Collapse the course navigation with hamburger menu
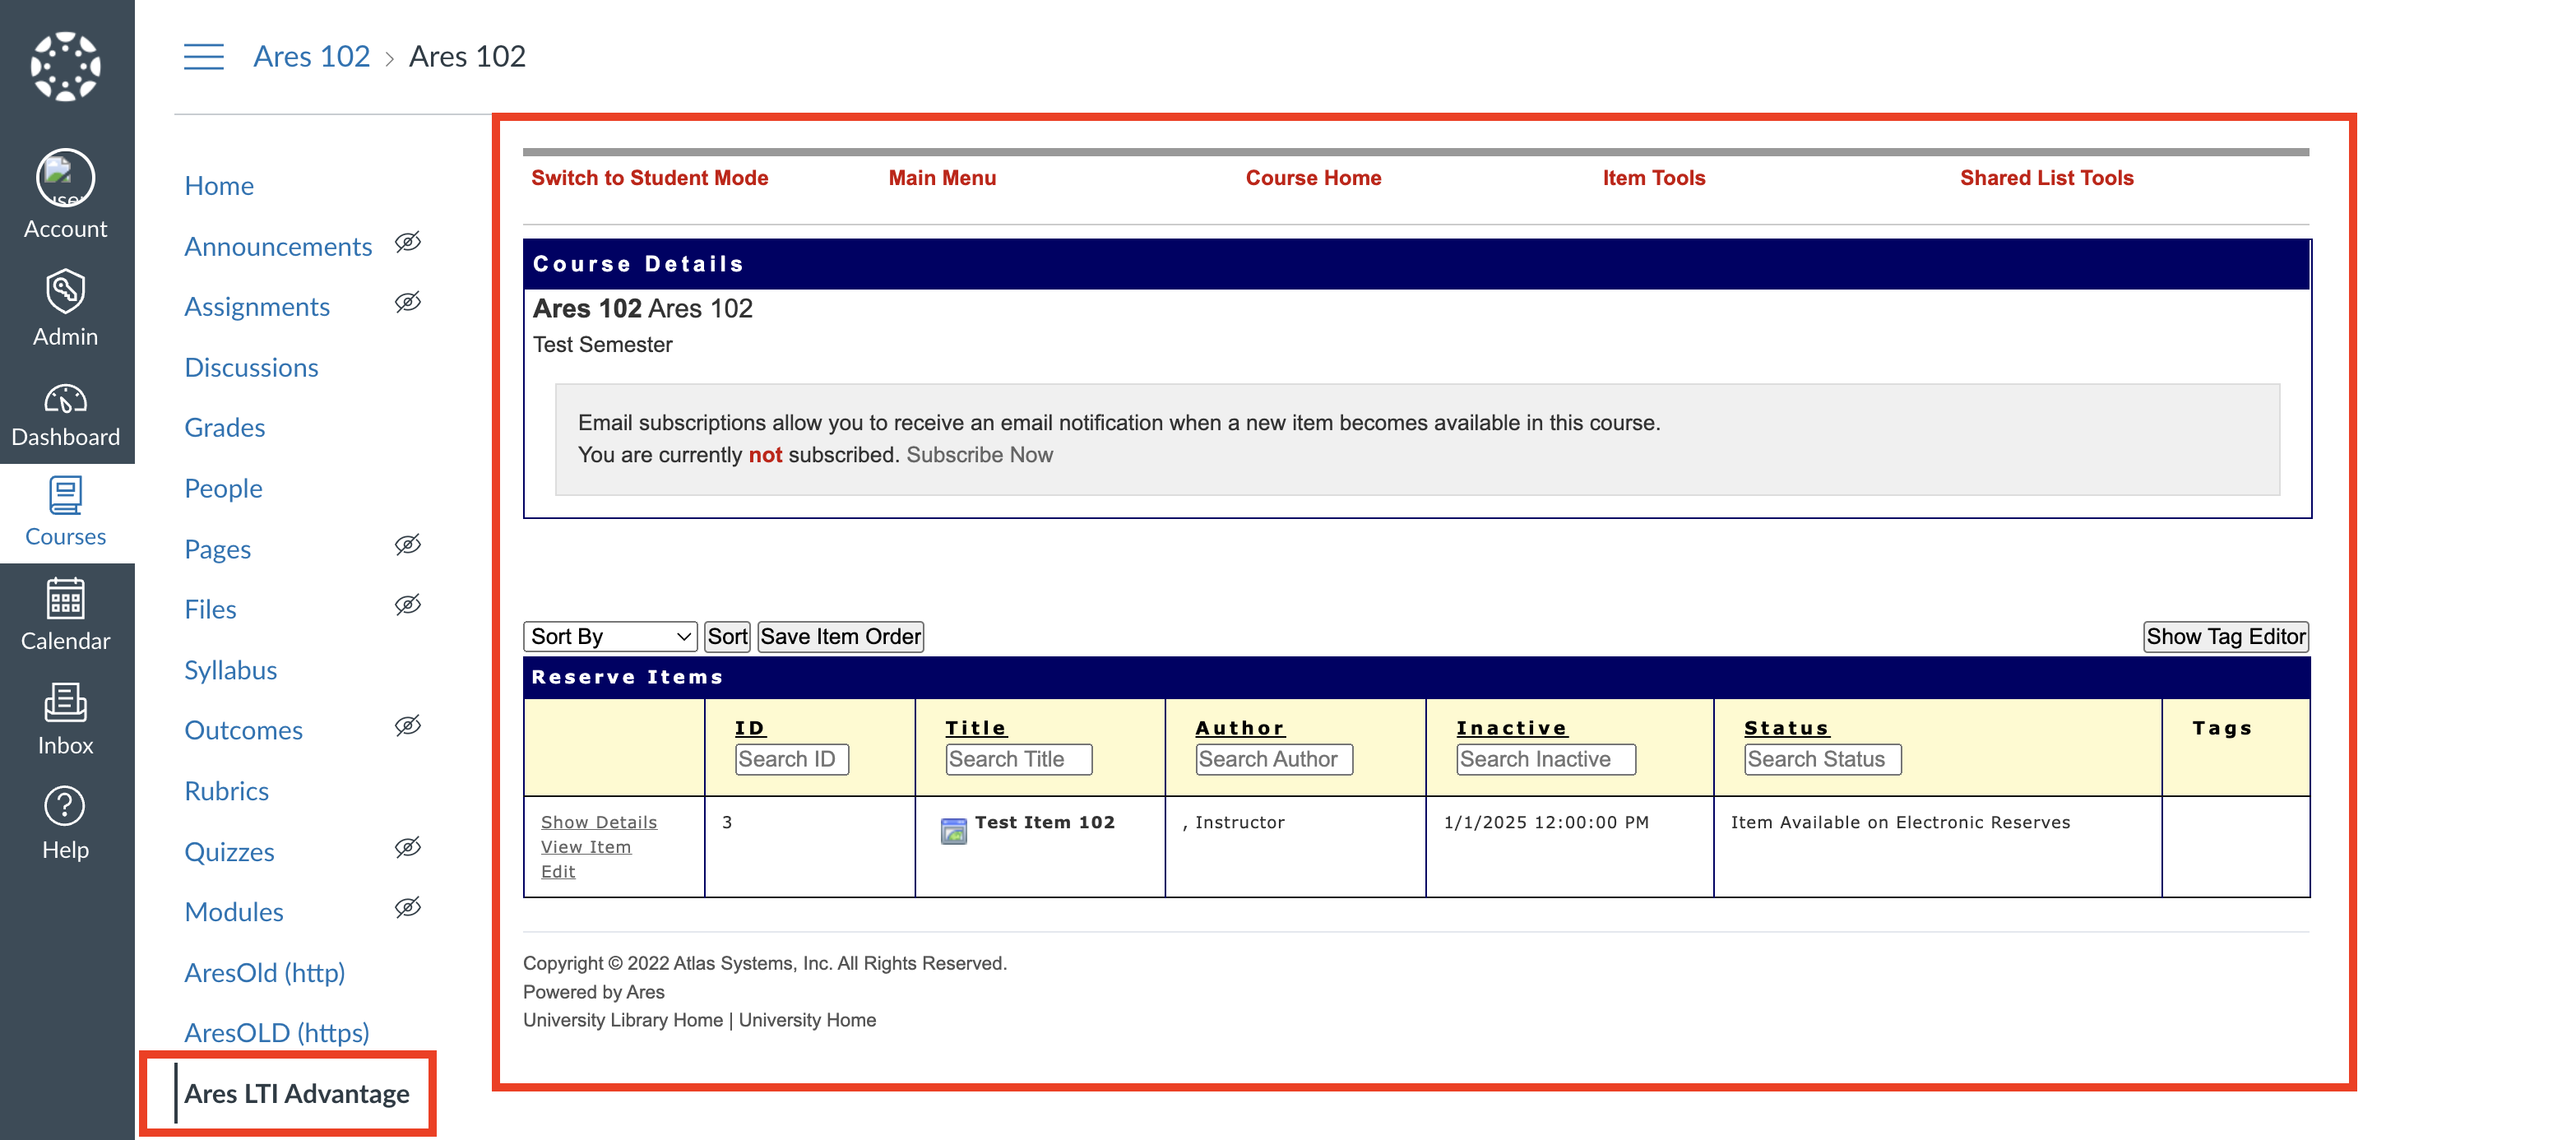Image resolution: width=2576 pixels, height=1140 pixels. pos(203,57)
